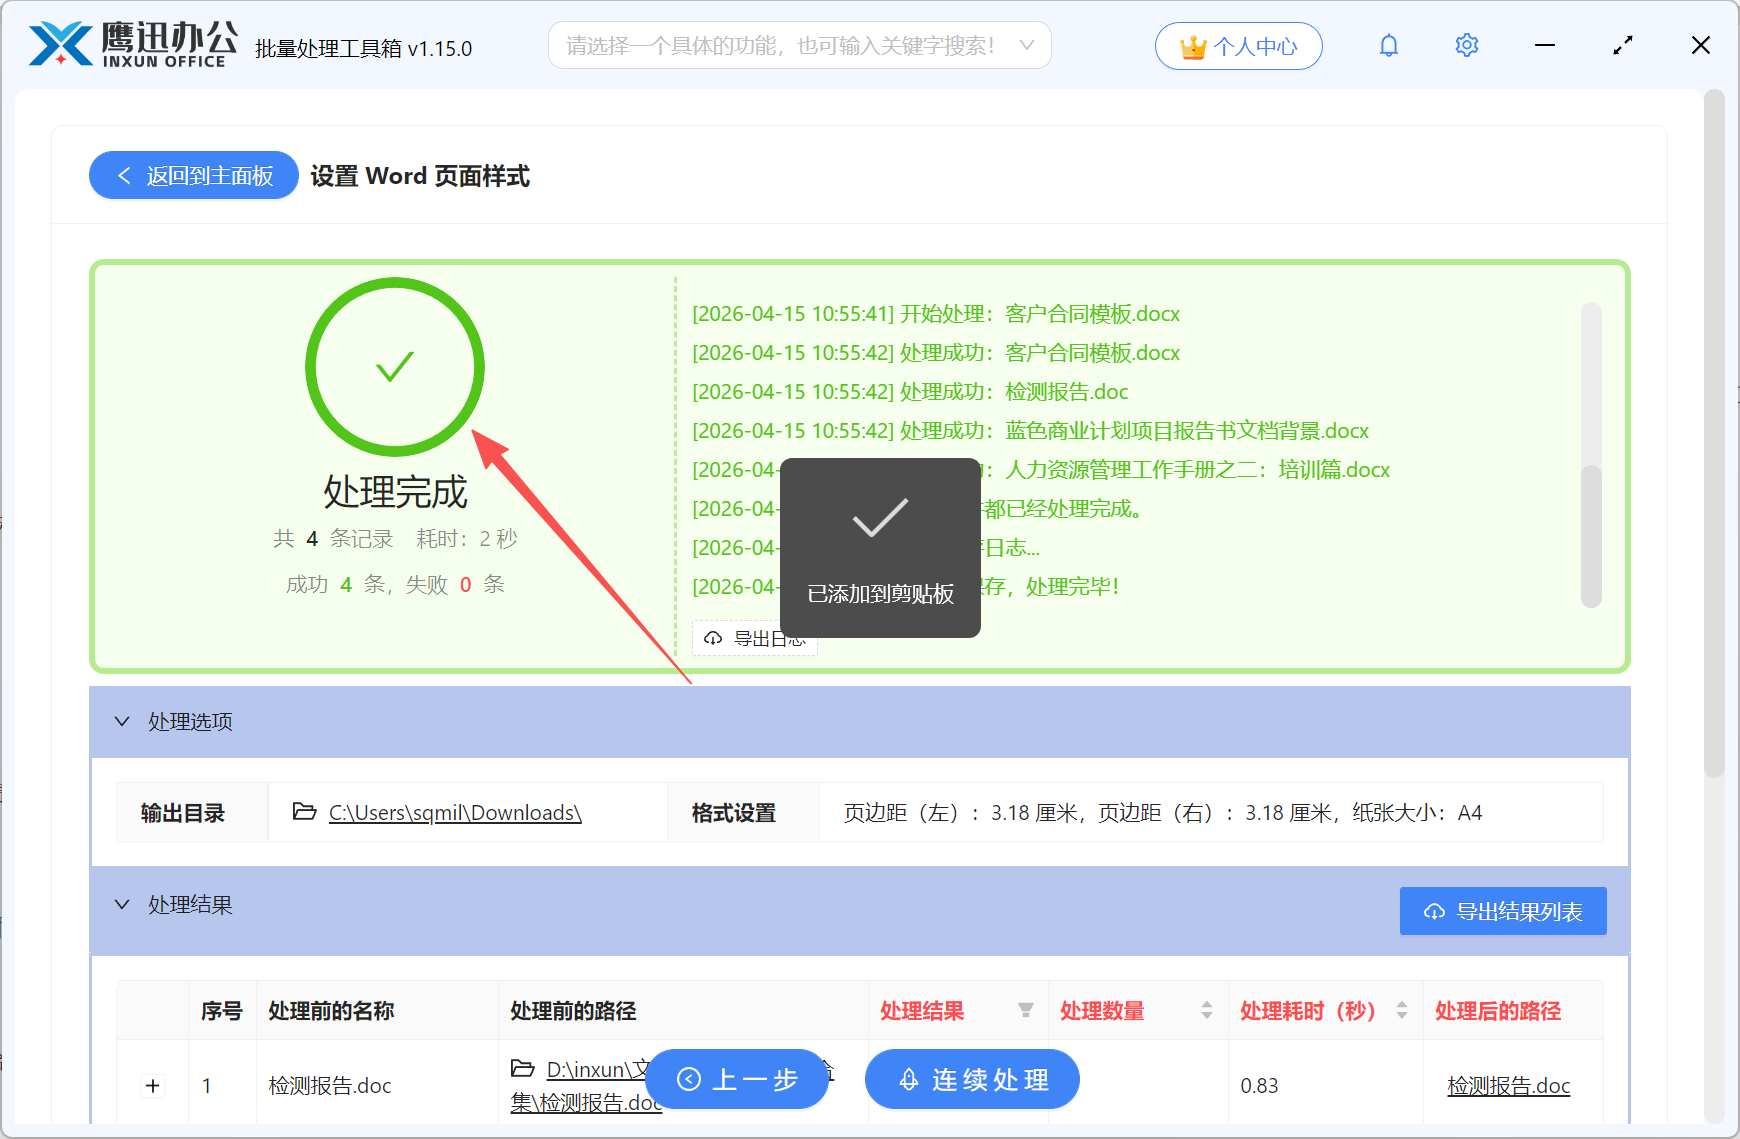Screen dimensions: 1740x1139
Task: Click the folder icon beside the 输出目录 path
Action: tap(304, 812)
